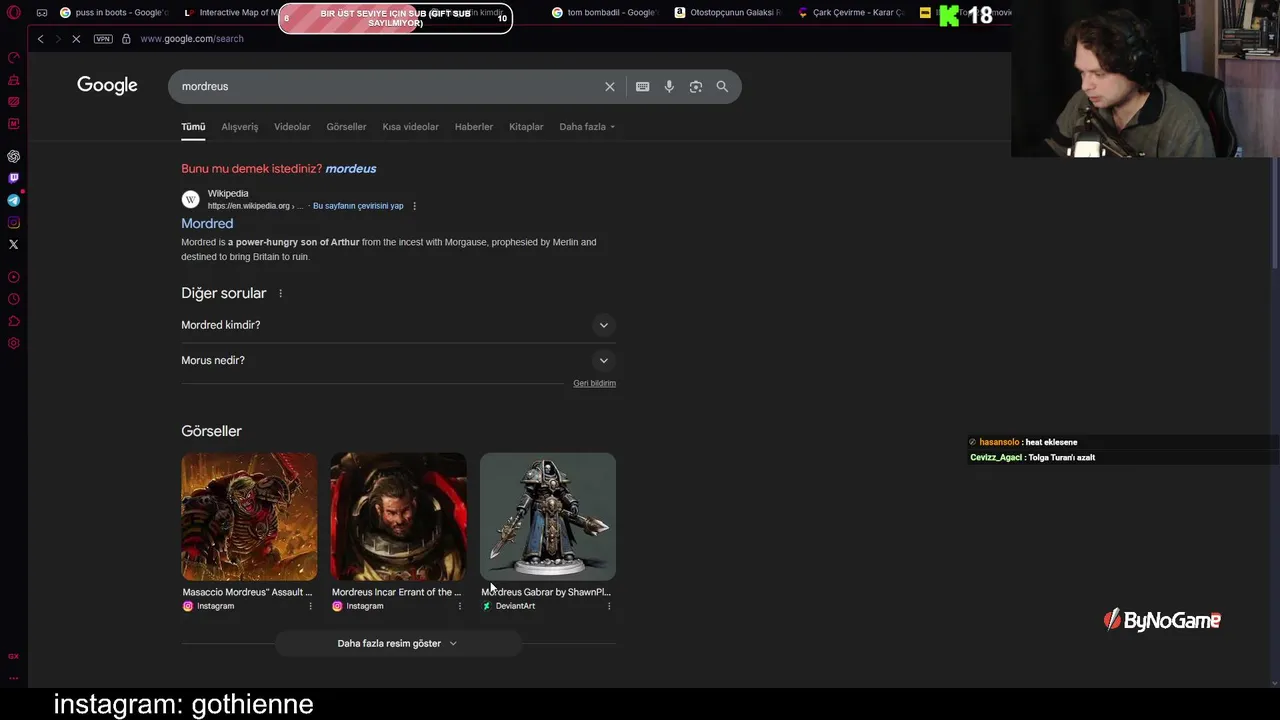The image size is (1280, 720).
Task: Open GX Cleaner broom icon in sidebar
Action: (x=13, y=80)
